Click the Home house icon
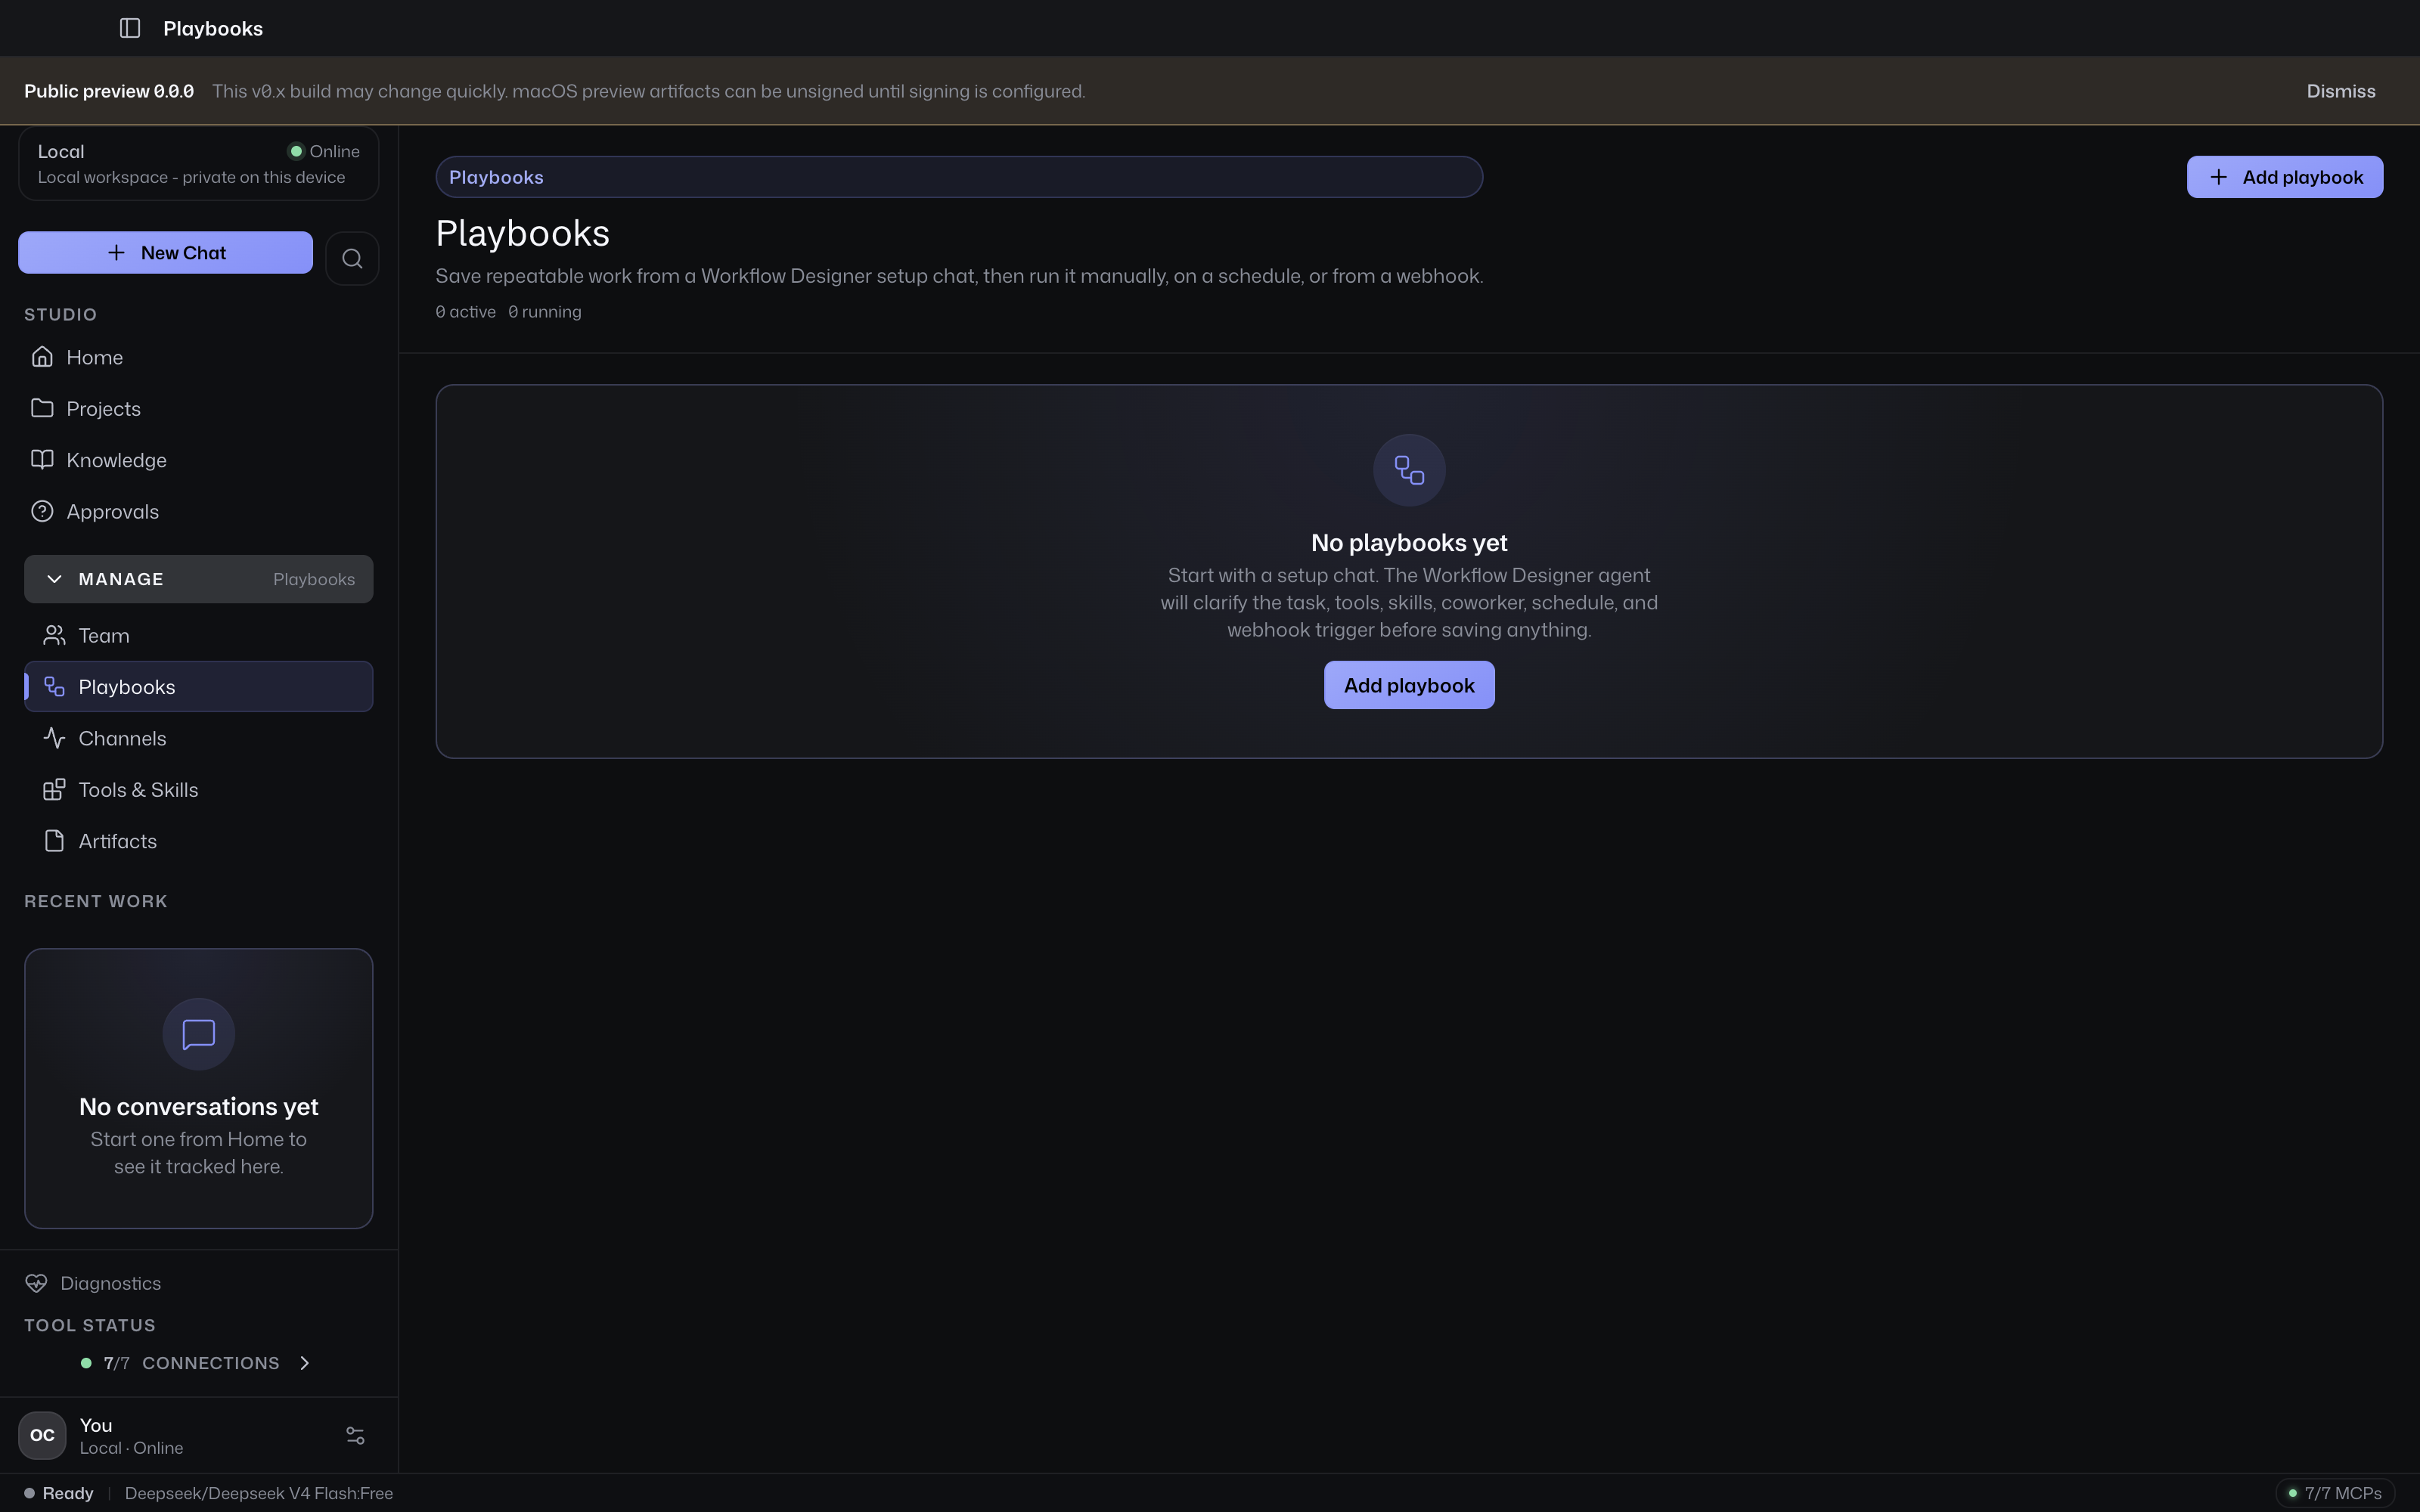2420x1512 pixels. coord(42,357)
